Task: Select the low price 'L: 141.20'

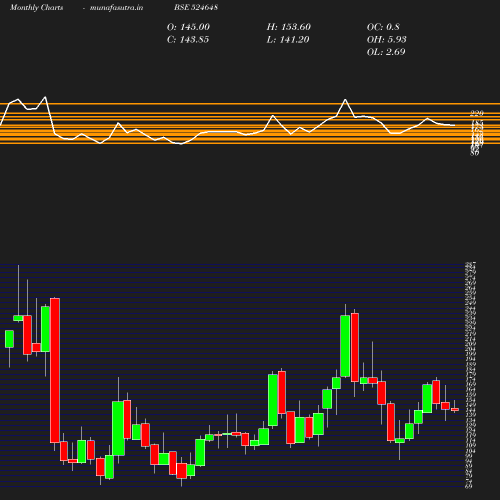Action: (x=288, y=40)
